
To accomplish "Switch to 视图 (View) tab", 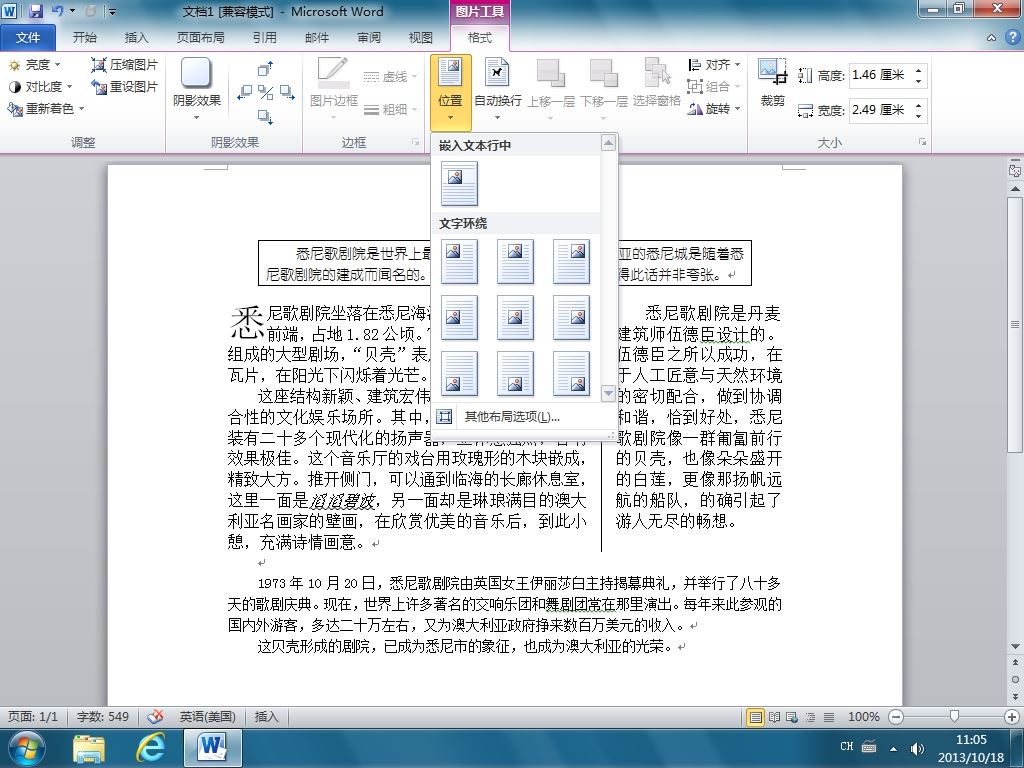I will tap(421, 37).
